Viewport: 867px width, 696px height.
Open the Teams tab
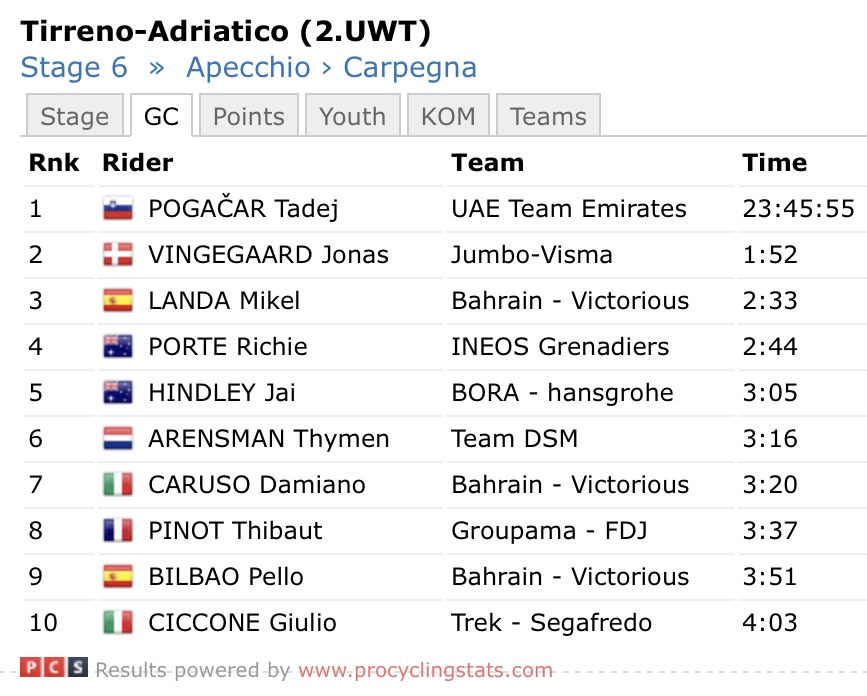click(547, 117)
